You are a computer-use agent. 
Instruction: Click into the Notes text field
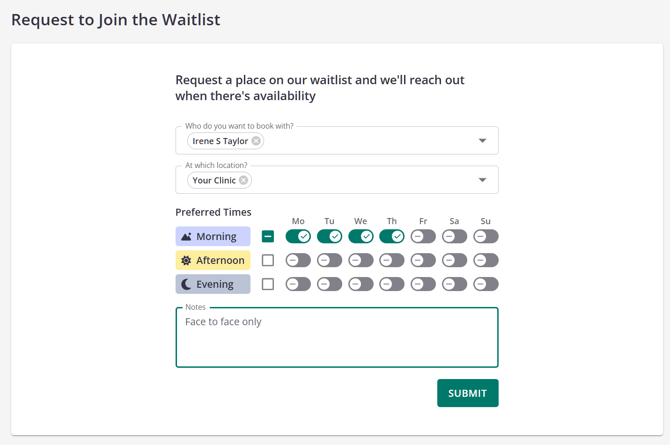337,340
